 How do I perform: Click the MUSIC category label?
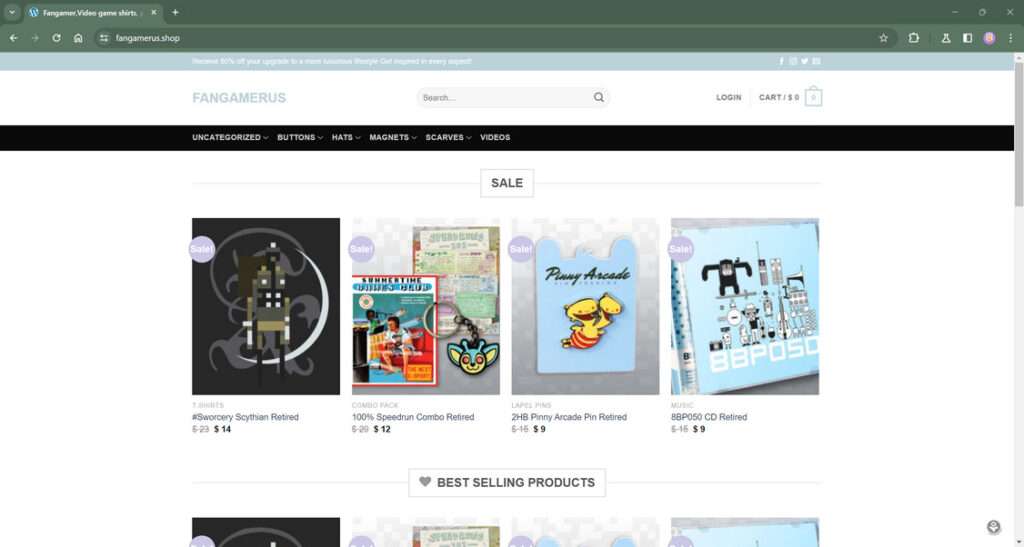pyautogui.click(x=682, y=405)
